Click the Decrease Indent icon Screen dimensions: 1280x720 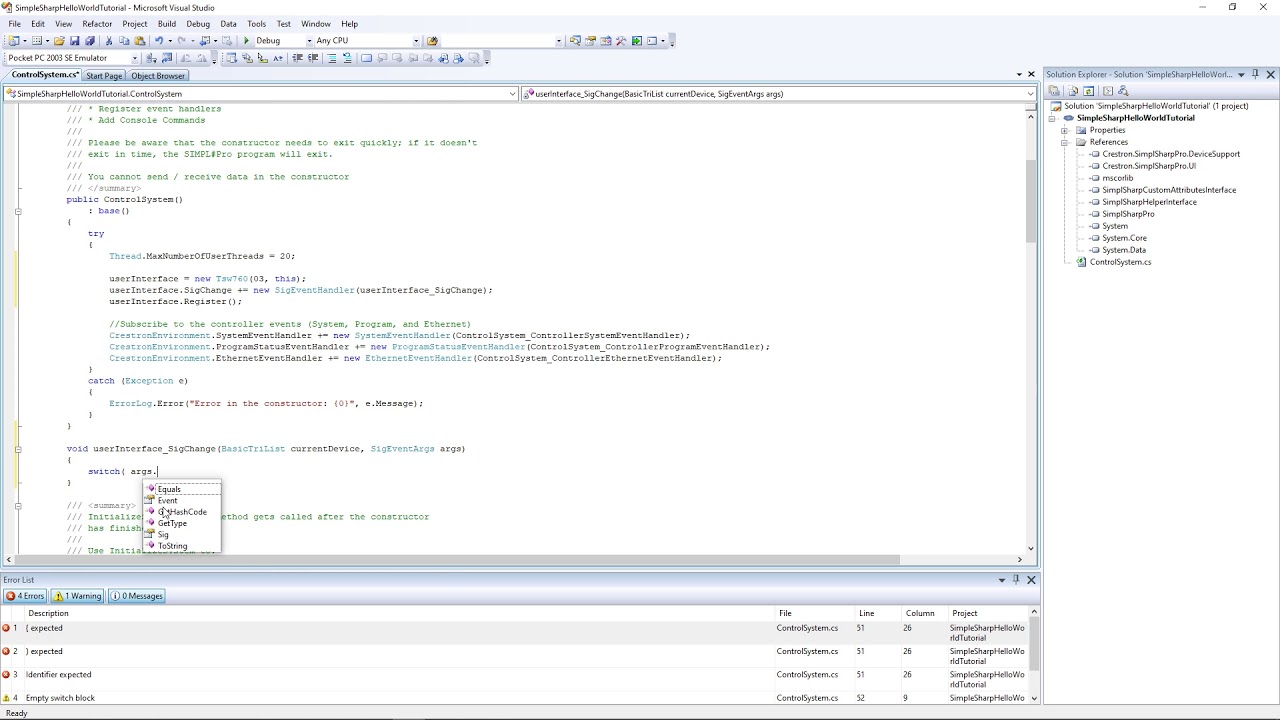(x=297, y=58)
